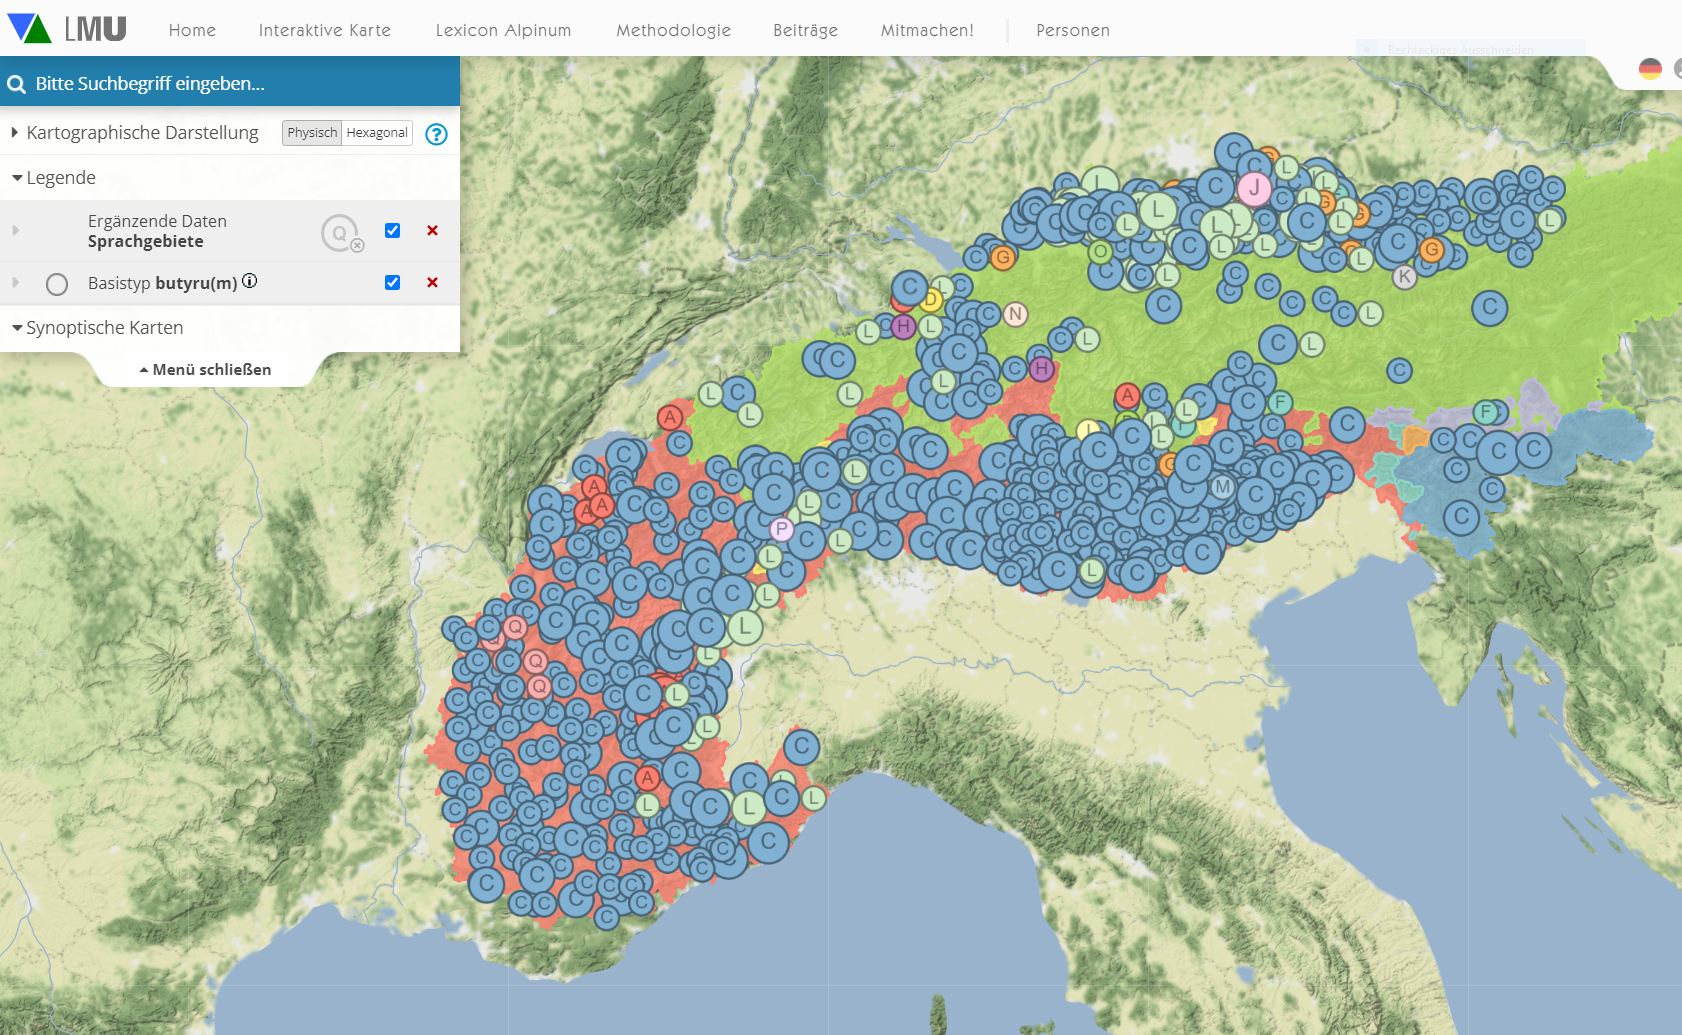The width and height of the screenshot is (1682, 1035).
Task: Remove Basistyp butyru(m) with red X
Action: (432, 283)
